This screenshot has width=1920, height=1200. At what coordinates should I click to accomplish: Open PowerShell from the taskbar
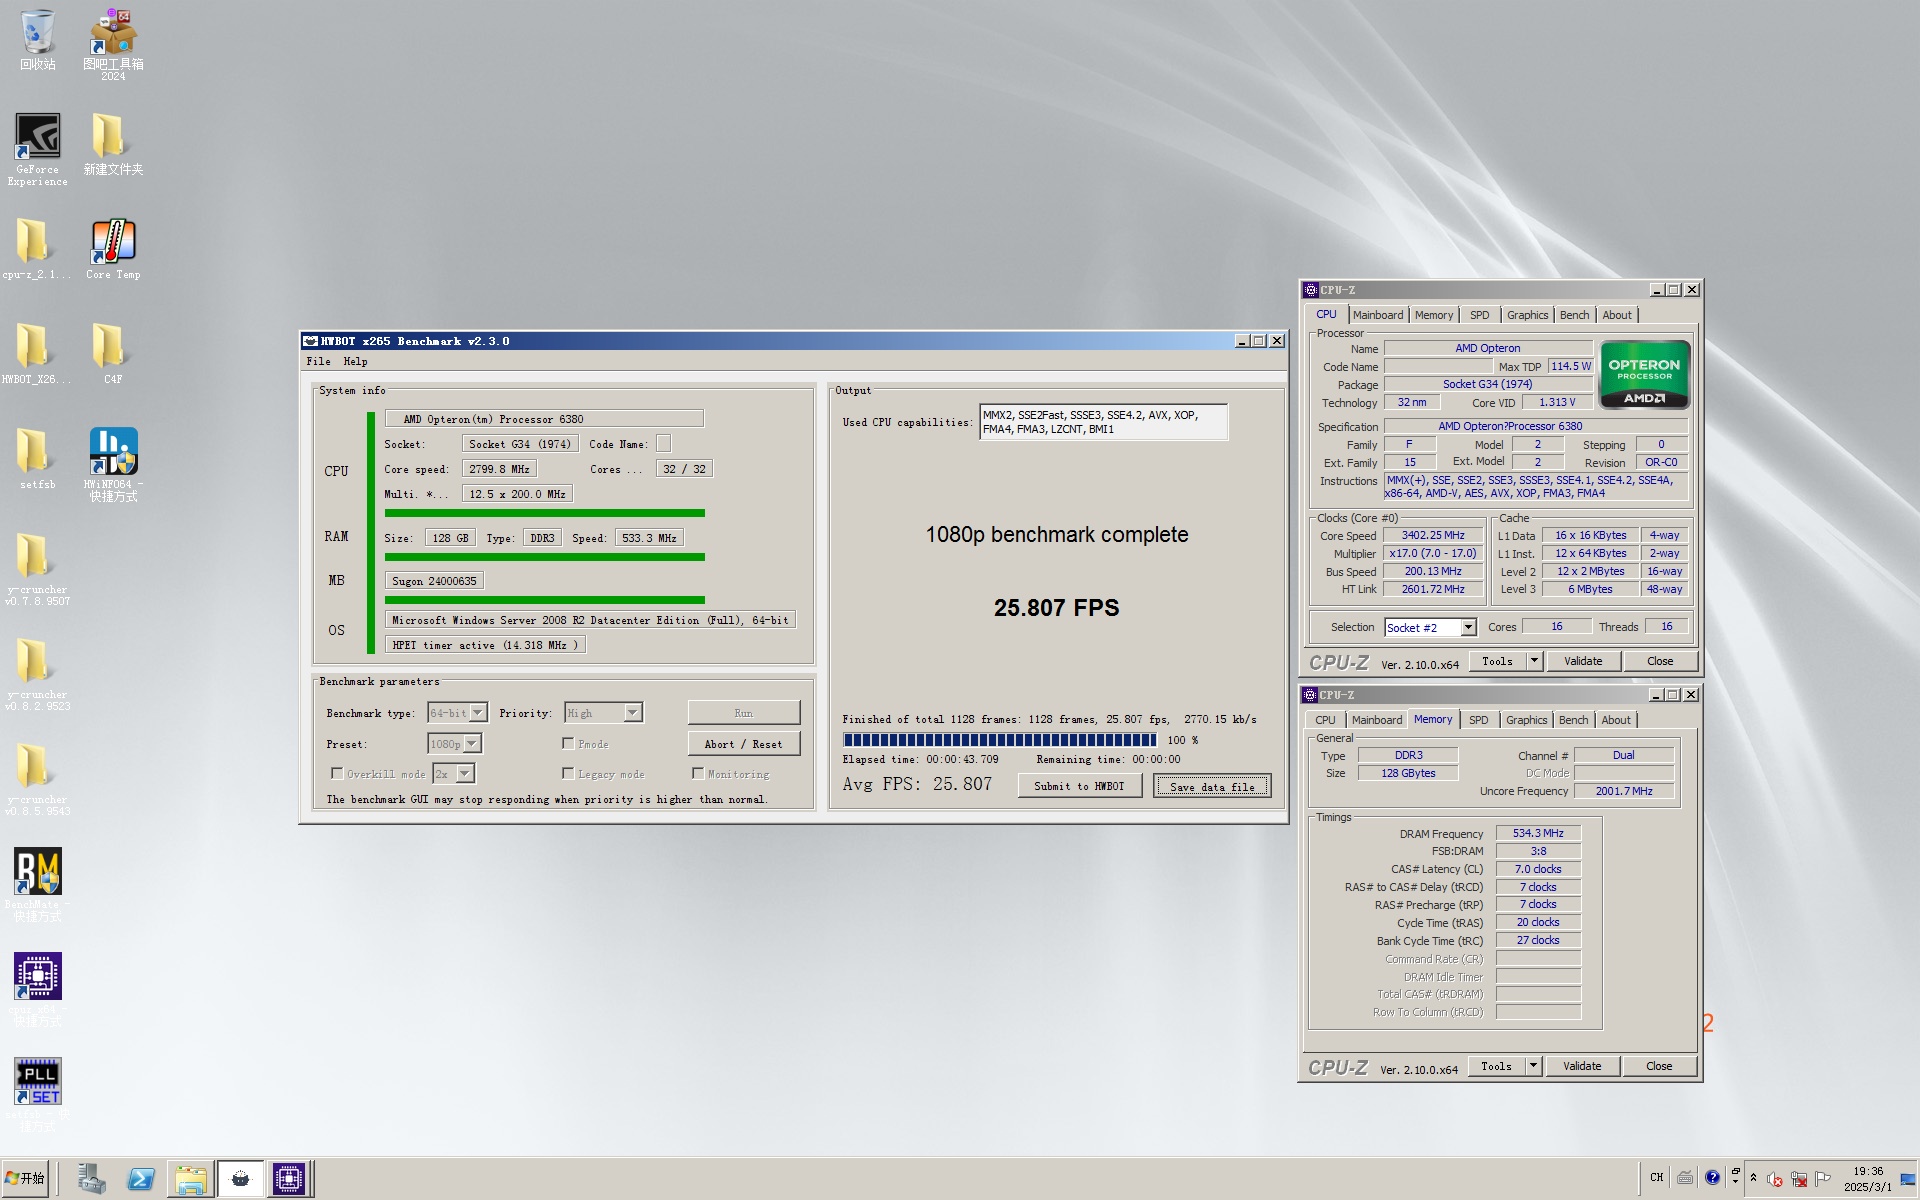[141, 1179]
